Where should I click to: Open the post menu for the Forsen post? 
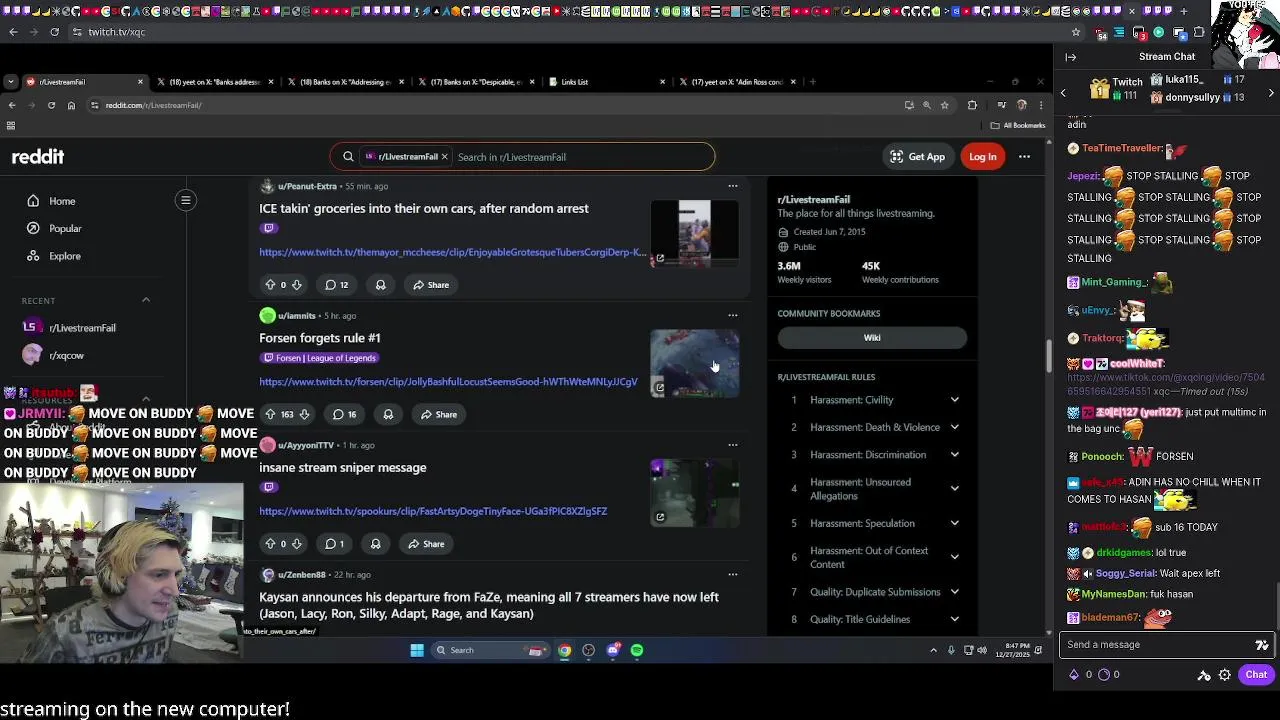[x=733, y=315]
